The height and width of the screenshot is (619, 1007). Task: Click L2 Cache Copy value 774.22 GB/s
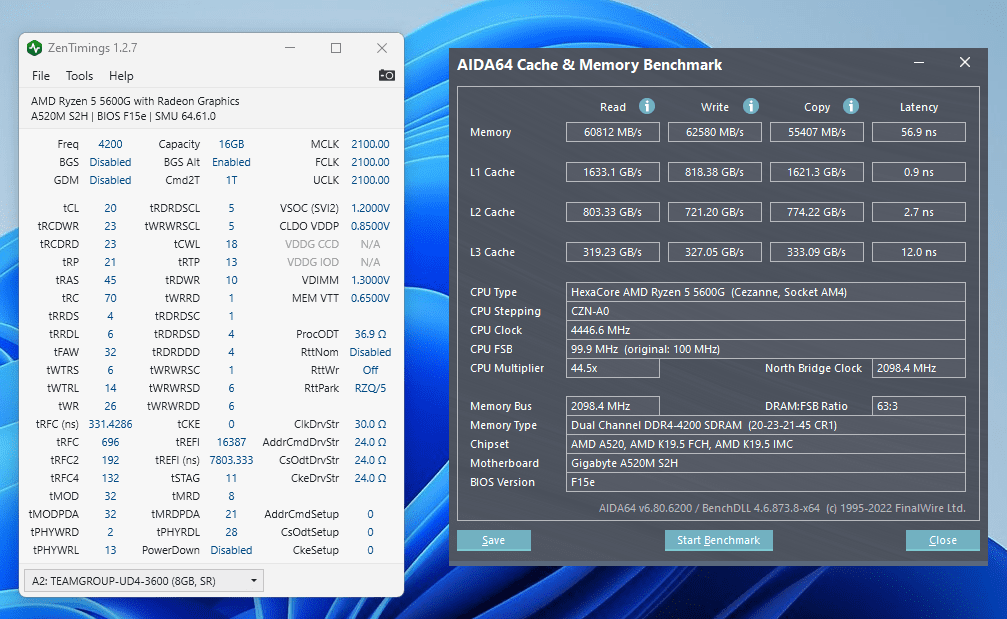coord(817,212)
